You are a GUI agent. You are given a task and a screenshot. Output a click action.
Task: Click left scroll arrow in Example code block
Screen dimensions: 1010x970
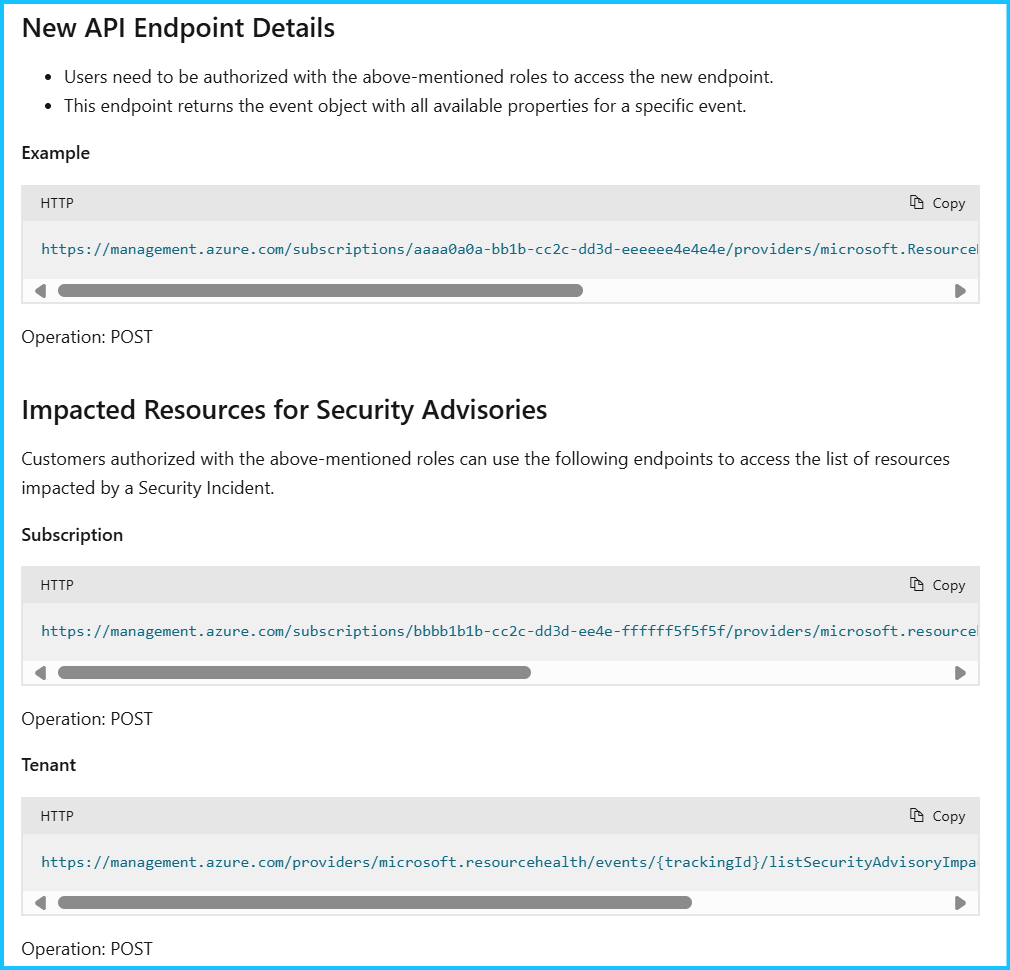41,291
